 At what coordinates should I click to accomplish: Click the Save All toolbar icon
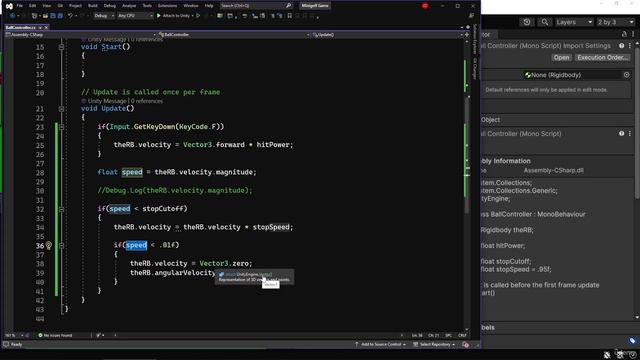60,16
